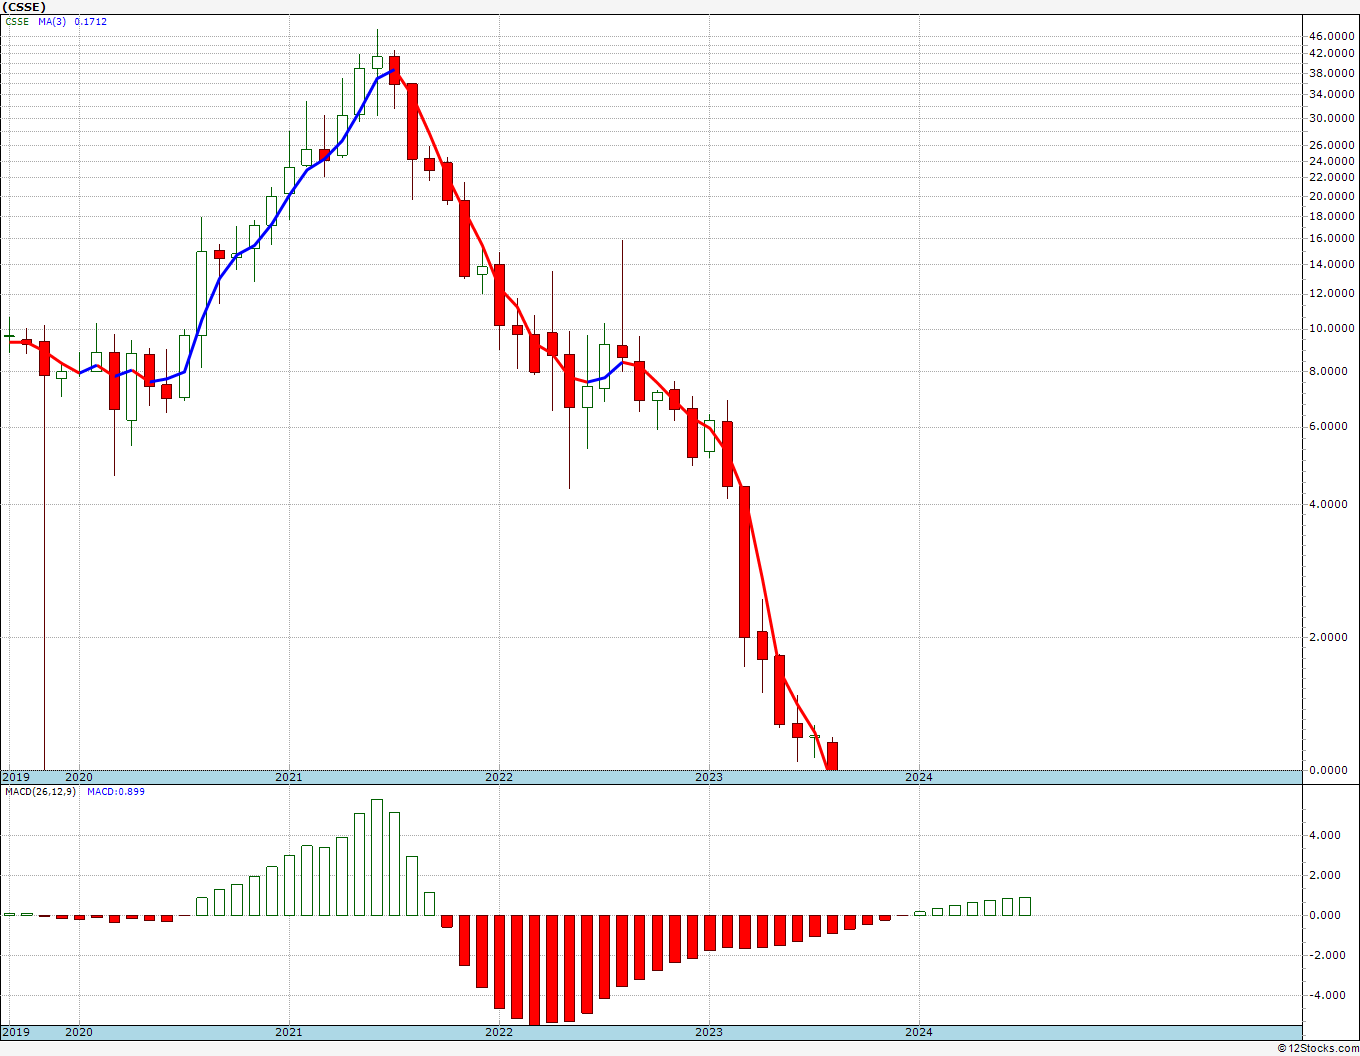Click the 2019 label on MACD timeline
The width and height of the screenshot is (1360, 1056).
point(15,1032)
